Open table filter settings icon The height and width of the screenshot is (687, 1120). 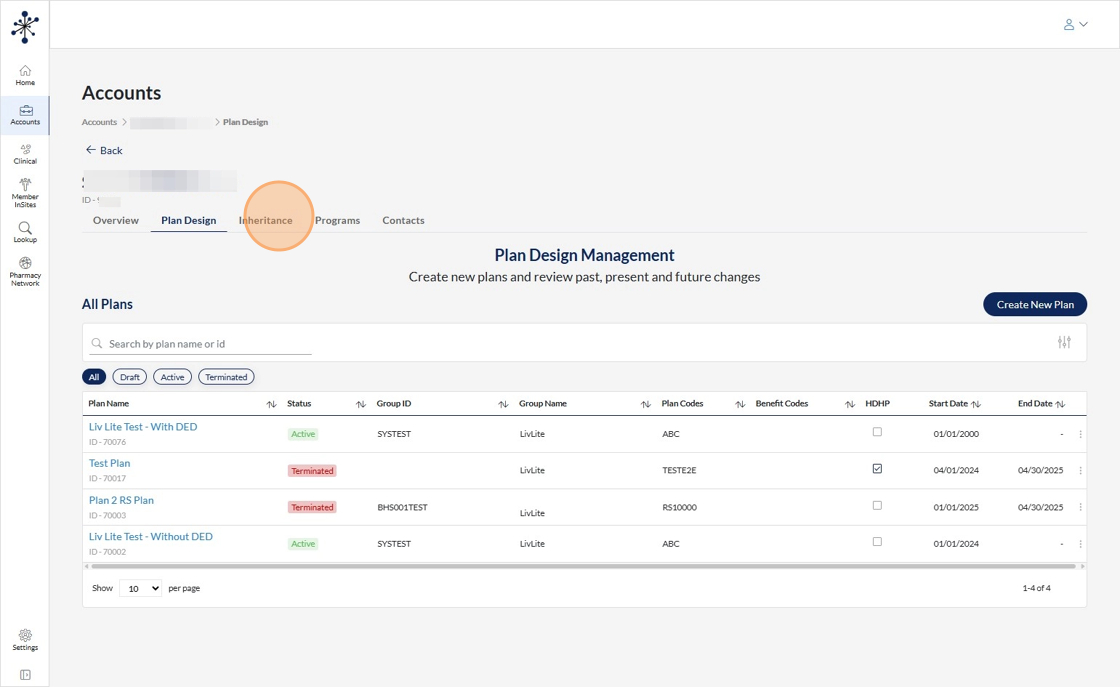[1064, 343]
